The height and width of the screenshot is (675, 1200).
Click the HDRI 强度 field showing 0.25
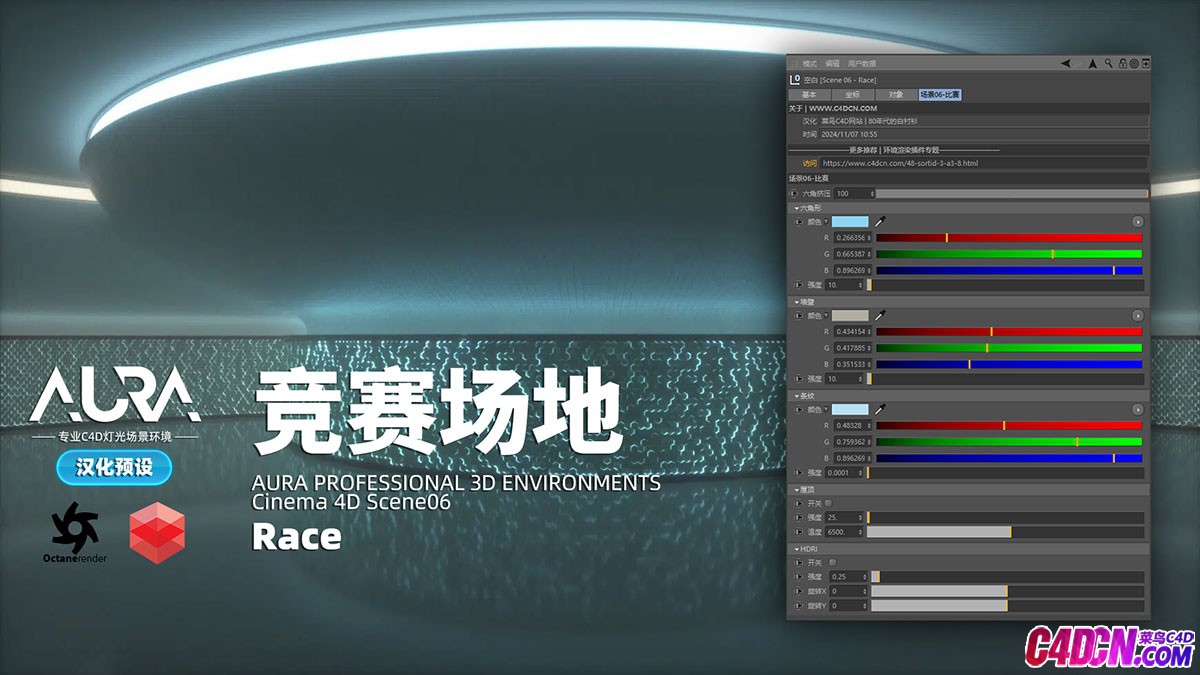(x=849, y=577)
